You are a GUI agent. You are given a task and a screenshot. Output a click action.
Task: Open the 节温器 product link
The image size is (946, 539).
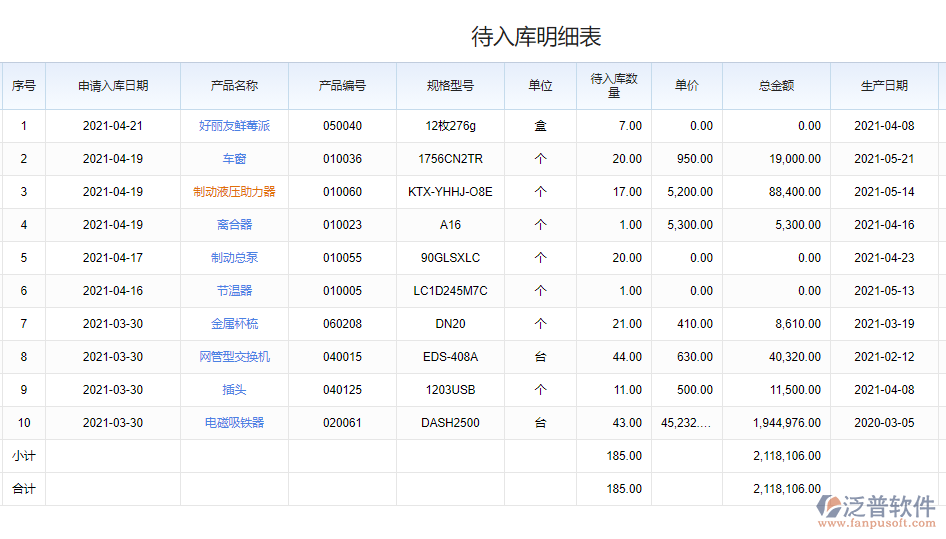click(x=234, y=291)
